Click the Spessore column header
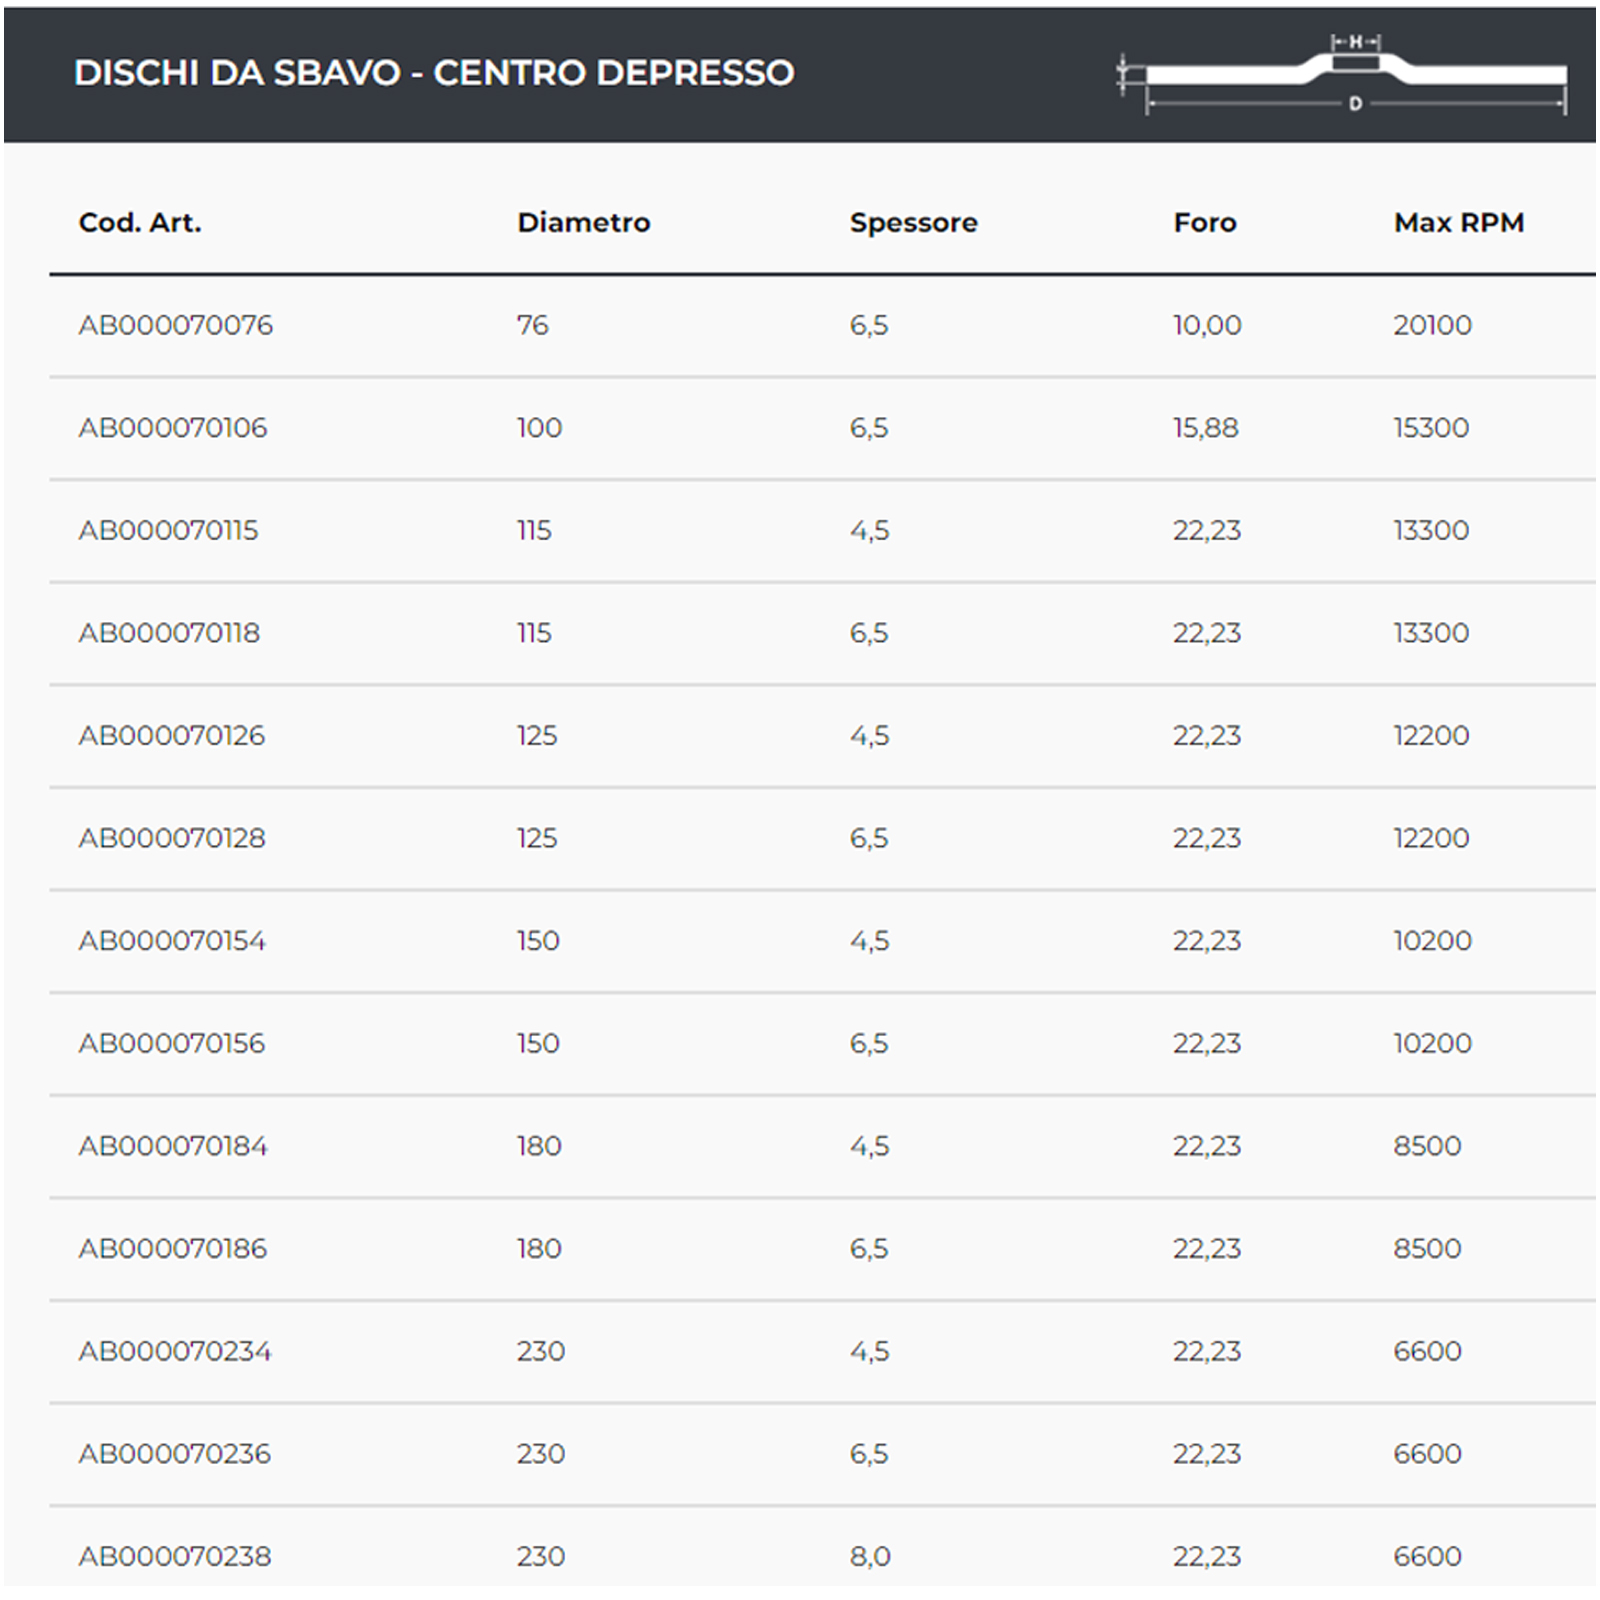This screenshot has height=1600, width=1600. pyautogui.click(x=913, y=222)
